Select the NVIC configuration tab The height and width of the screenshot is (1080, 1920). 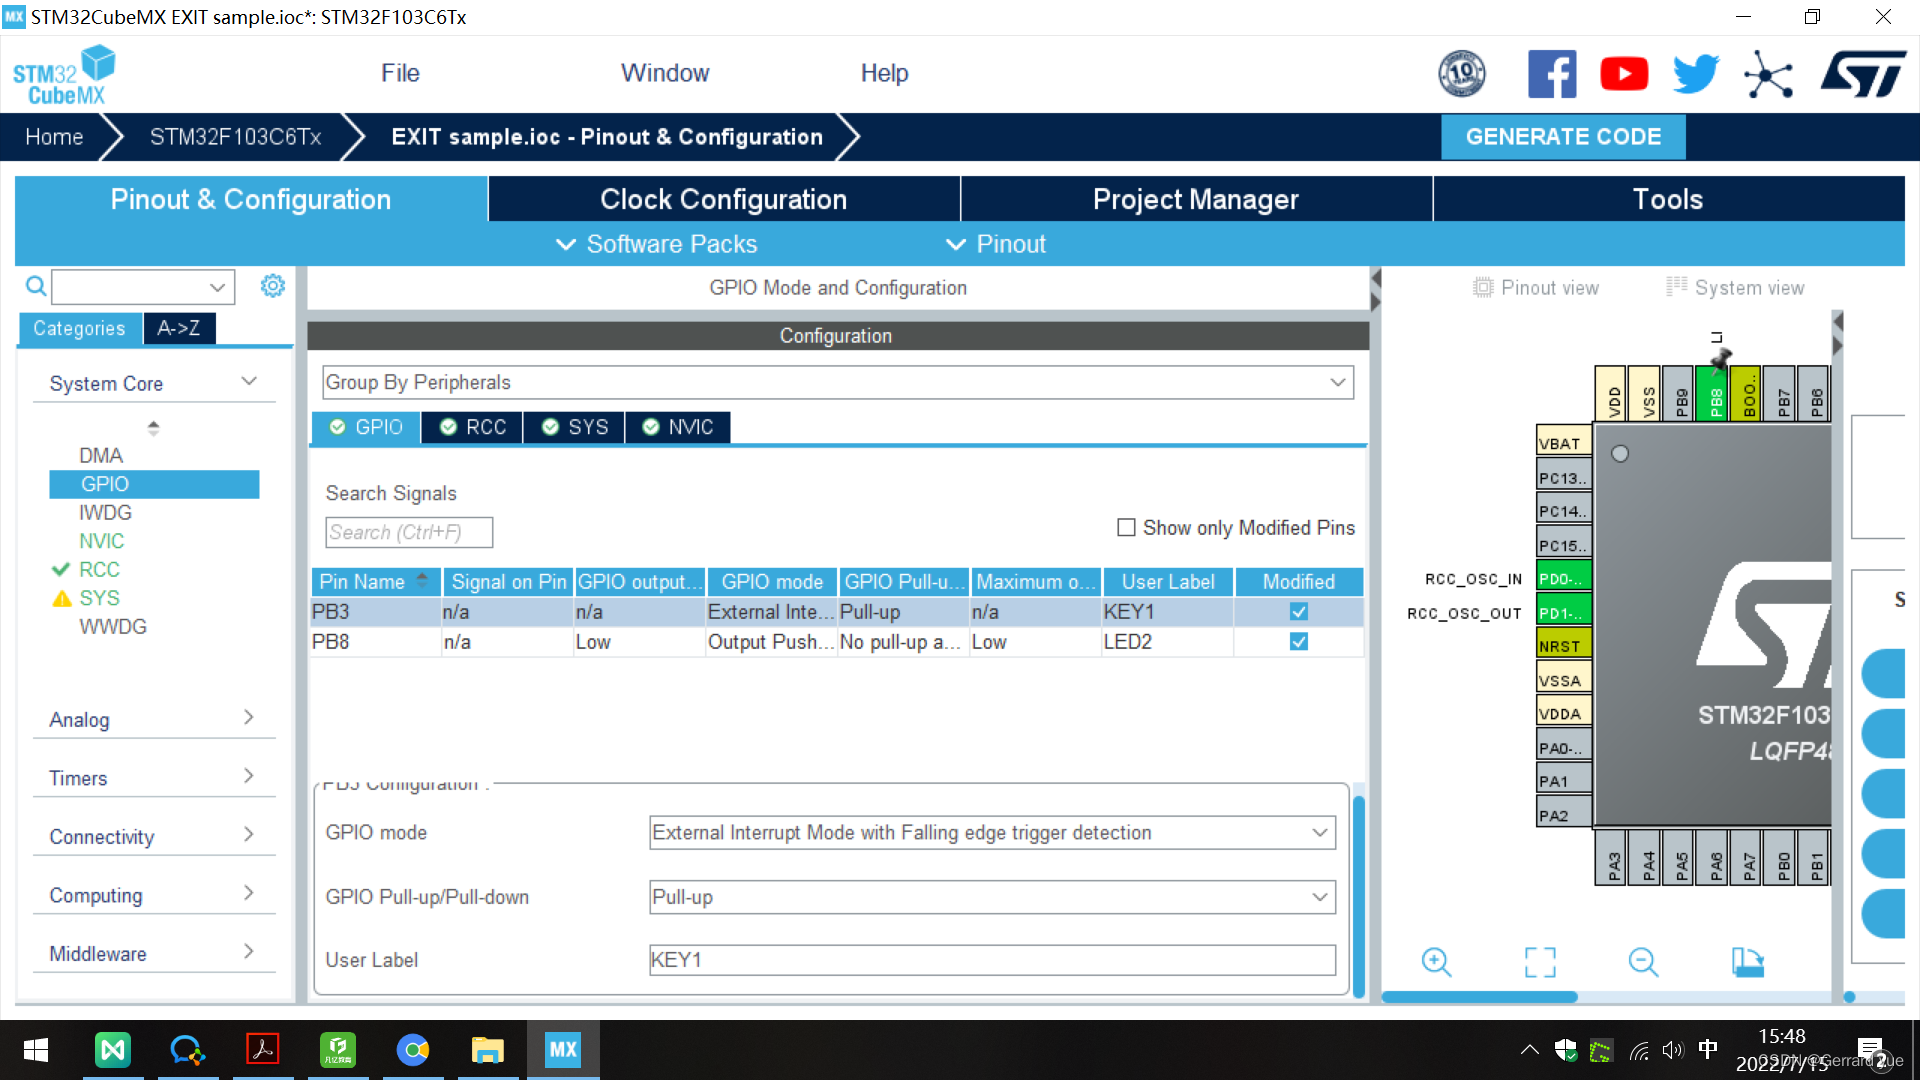(x=678, y=427)
